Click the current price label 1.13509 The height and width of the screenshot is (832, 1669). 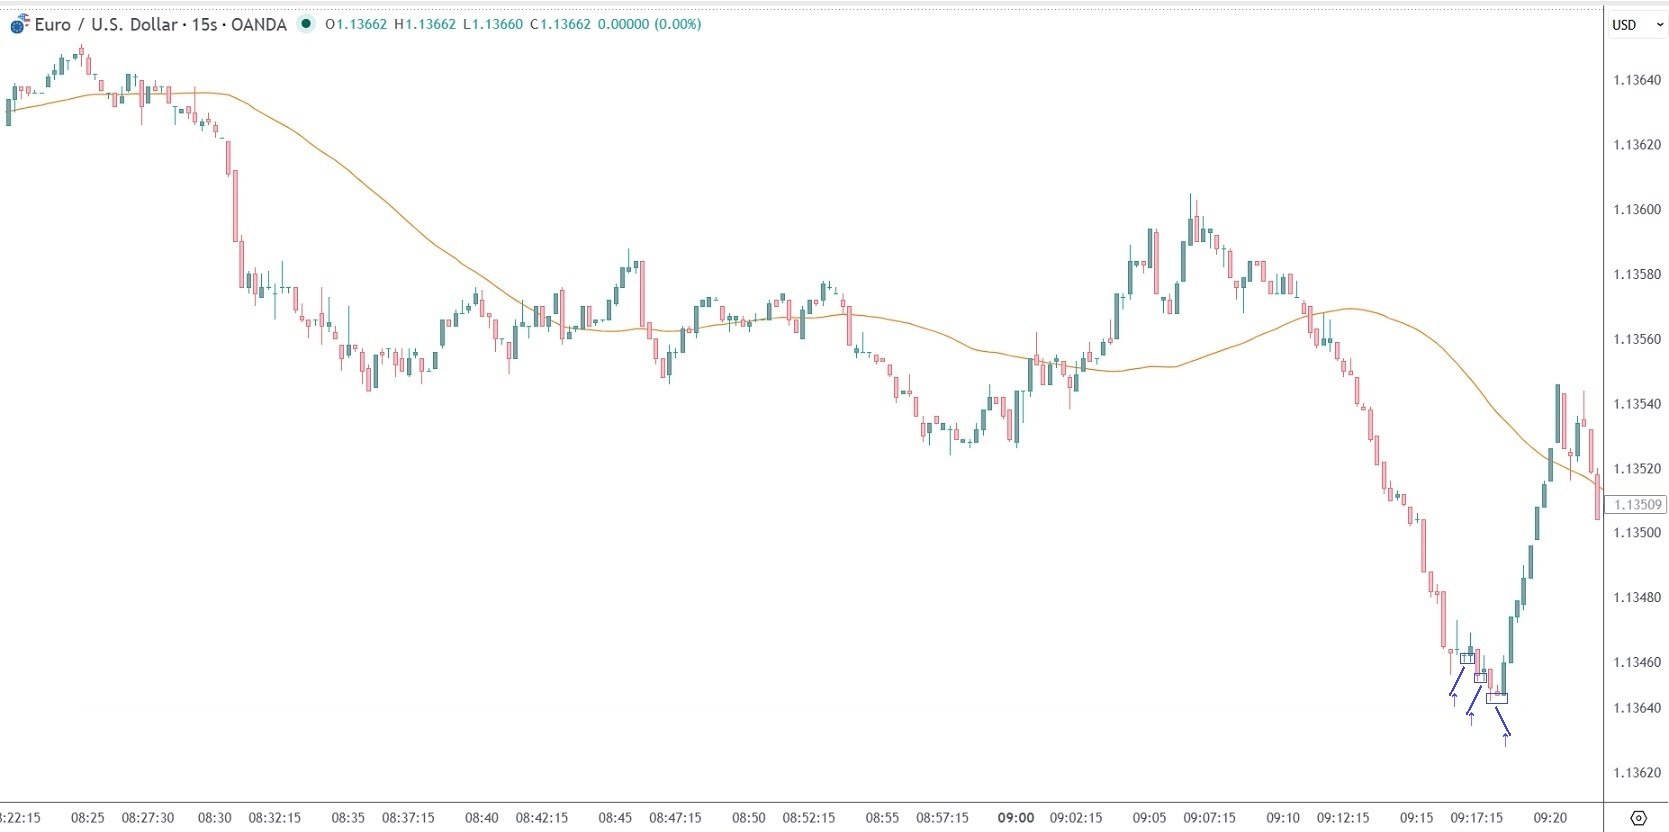pyautogui.click(x=1637, y=505)
